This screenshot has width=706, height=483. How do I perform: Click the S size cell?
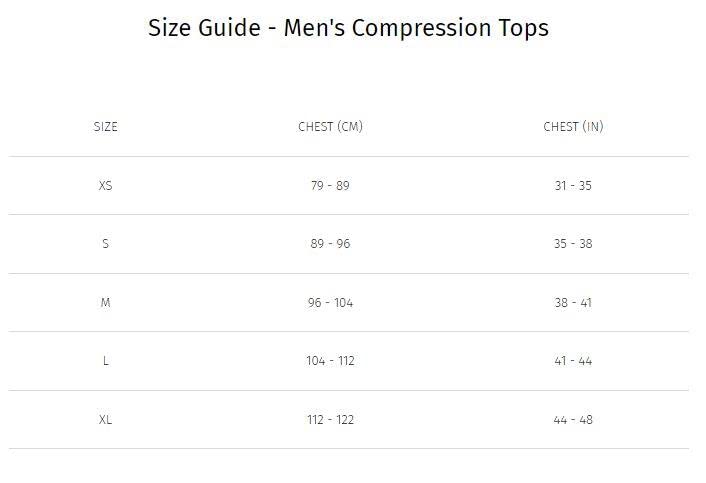pyautogui.click(x=106, y=244)
